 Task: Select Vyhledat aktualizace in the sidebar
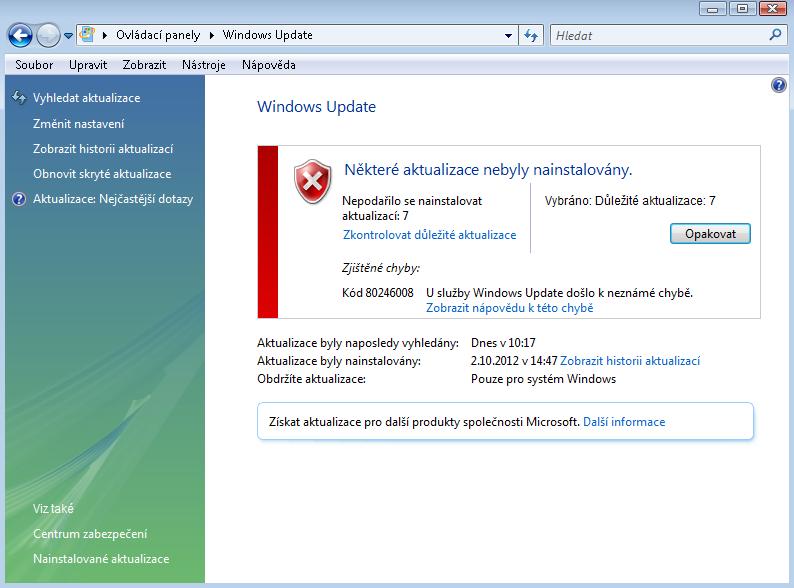pos(86,98)
